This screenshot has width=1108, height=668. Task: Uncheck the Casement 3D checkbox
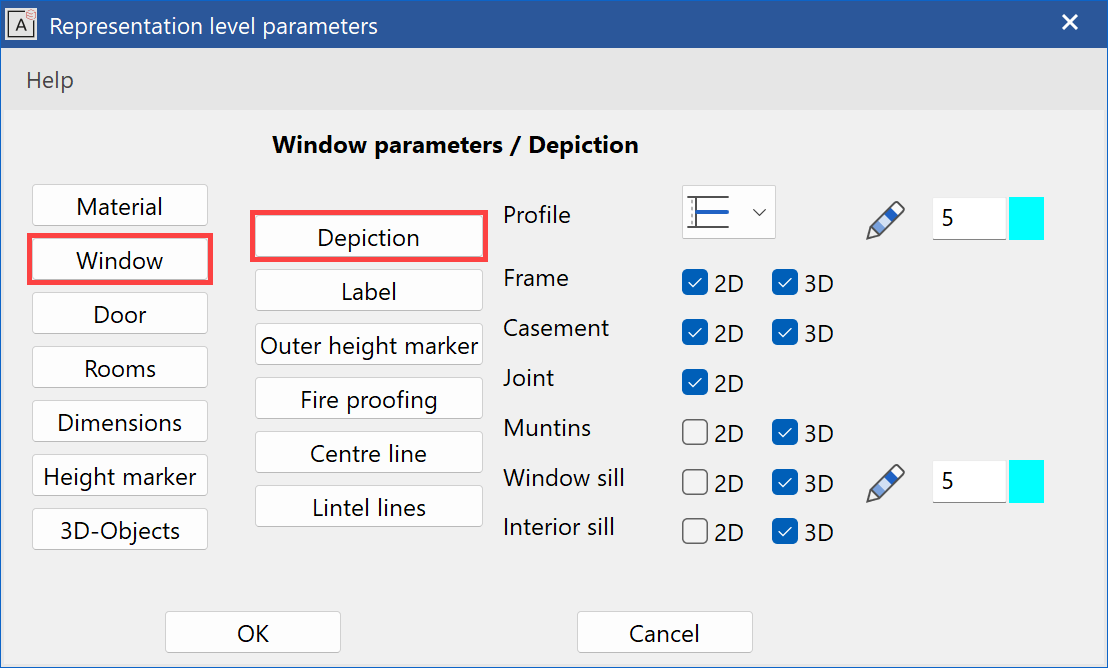point(785,333)
